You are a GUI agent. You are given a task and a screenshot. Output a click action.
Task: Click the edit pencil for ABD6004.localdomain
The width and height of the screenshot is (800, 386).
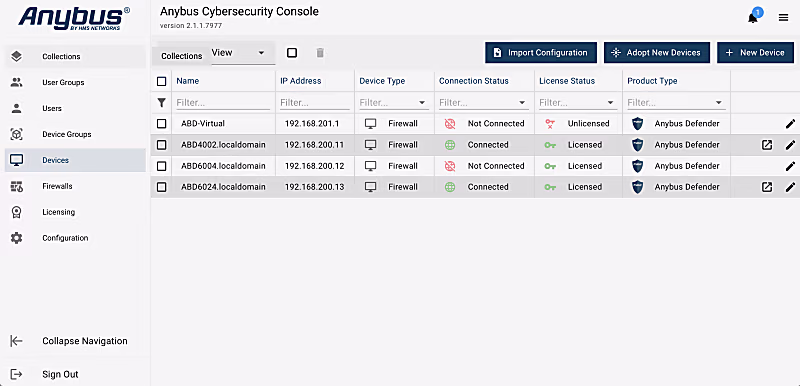click(790, 166)
